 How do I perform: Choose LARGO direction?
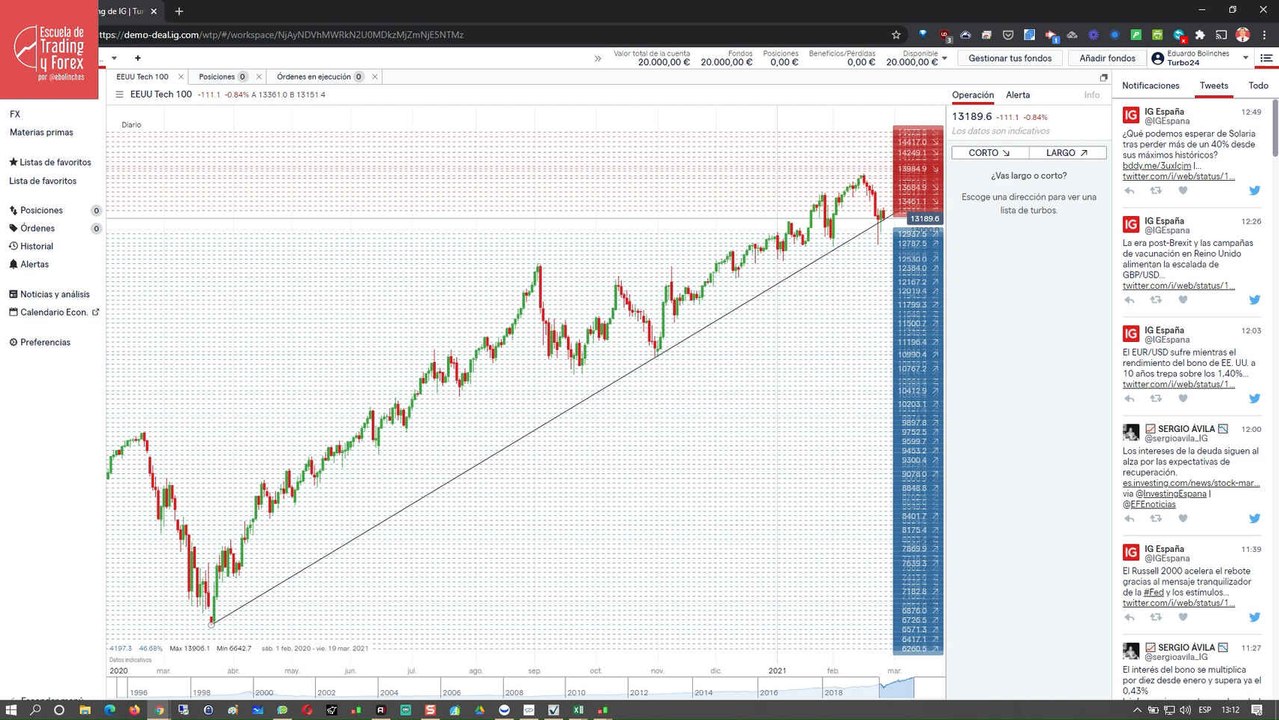[1067, 153]
